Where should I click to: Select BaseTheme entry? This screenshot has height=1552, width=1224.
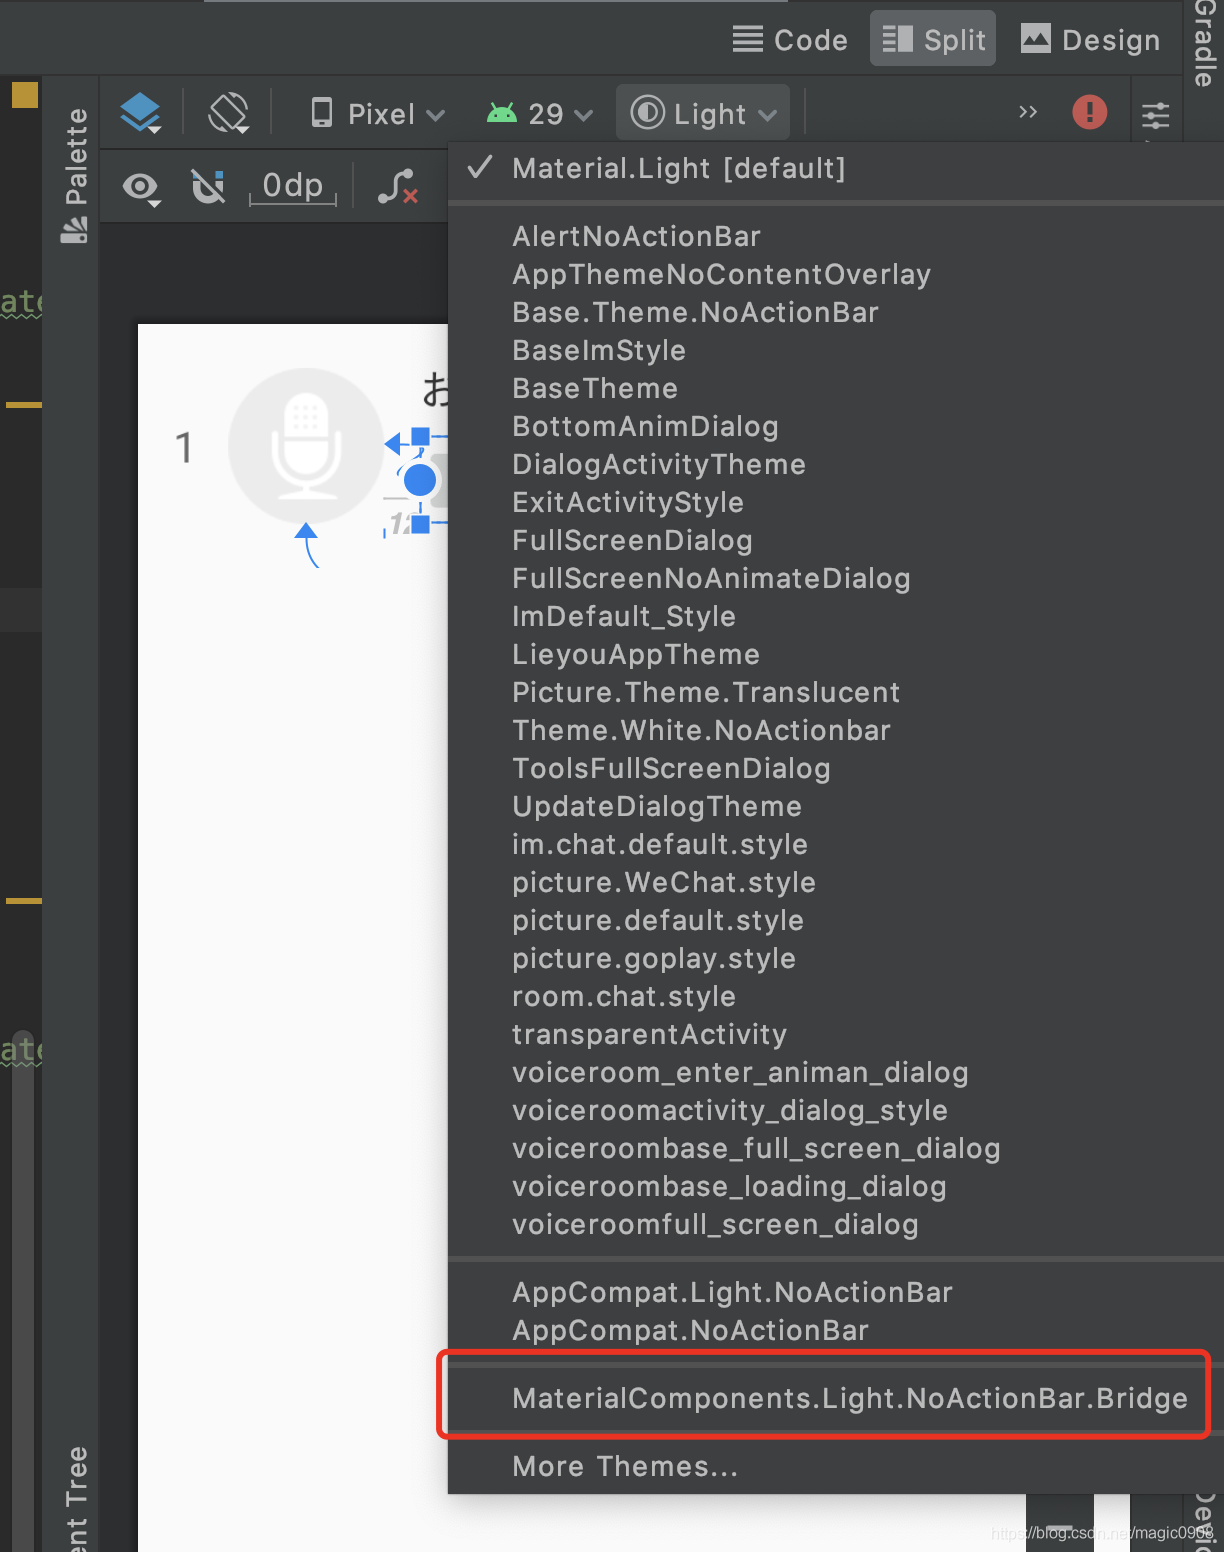[836, 388]
